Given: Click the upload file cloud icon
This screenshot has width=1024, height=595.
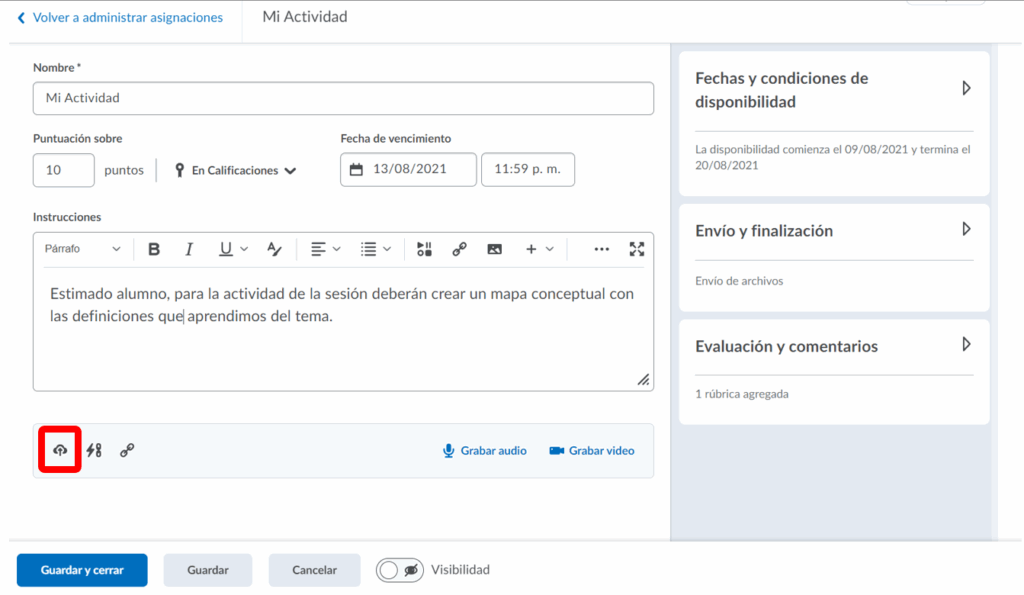Looking at the screenshot, I should 60,450.
